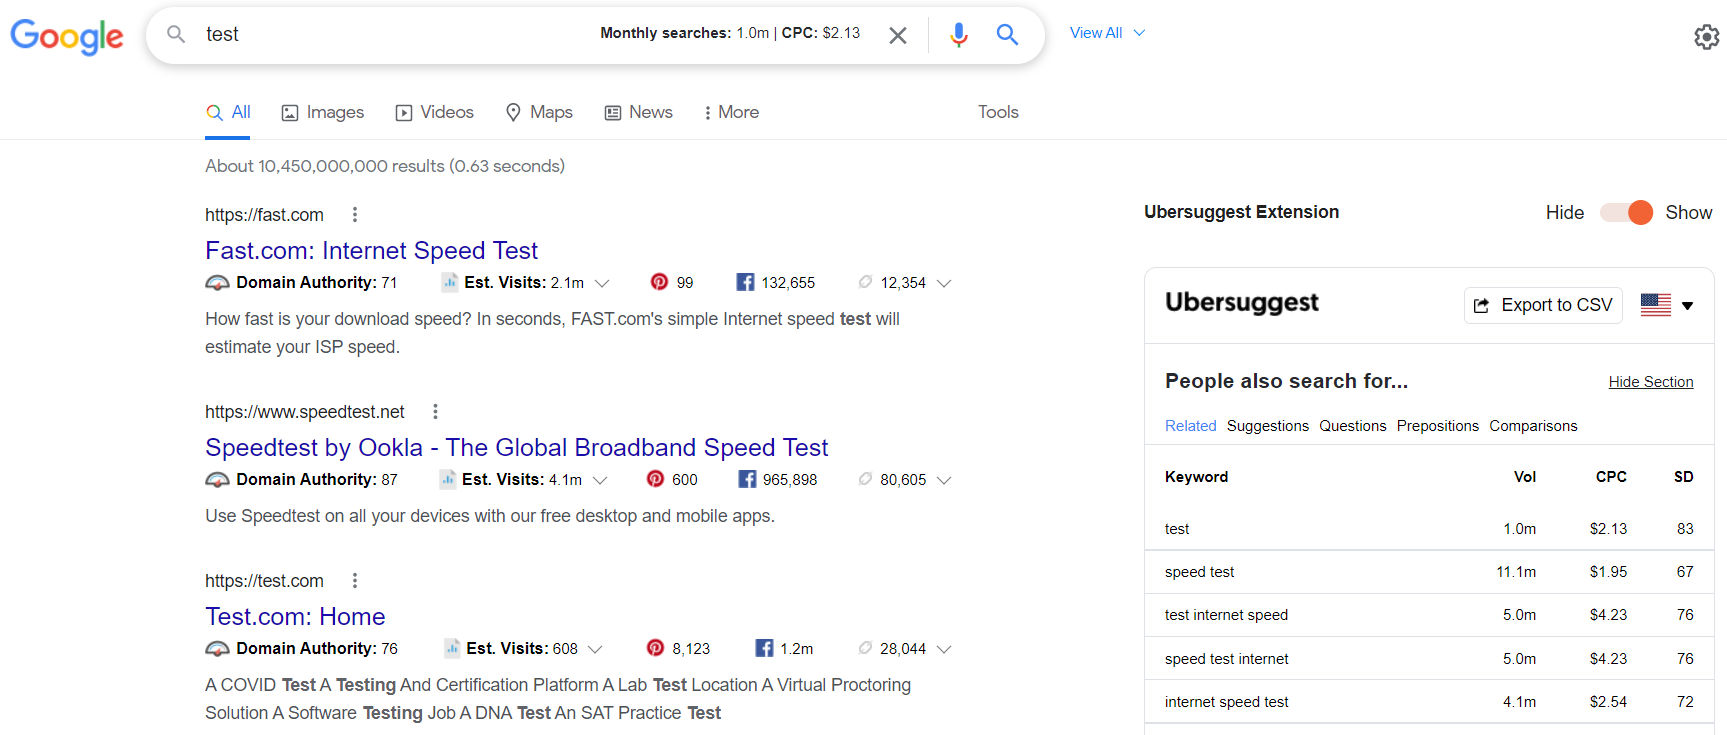Image resolution: width=1727 pixels, height=735 pixels.
Task: Expand backlinks chevron beside 80,605
Action: click(x=944, y=480)
